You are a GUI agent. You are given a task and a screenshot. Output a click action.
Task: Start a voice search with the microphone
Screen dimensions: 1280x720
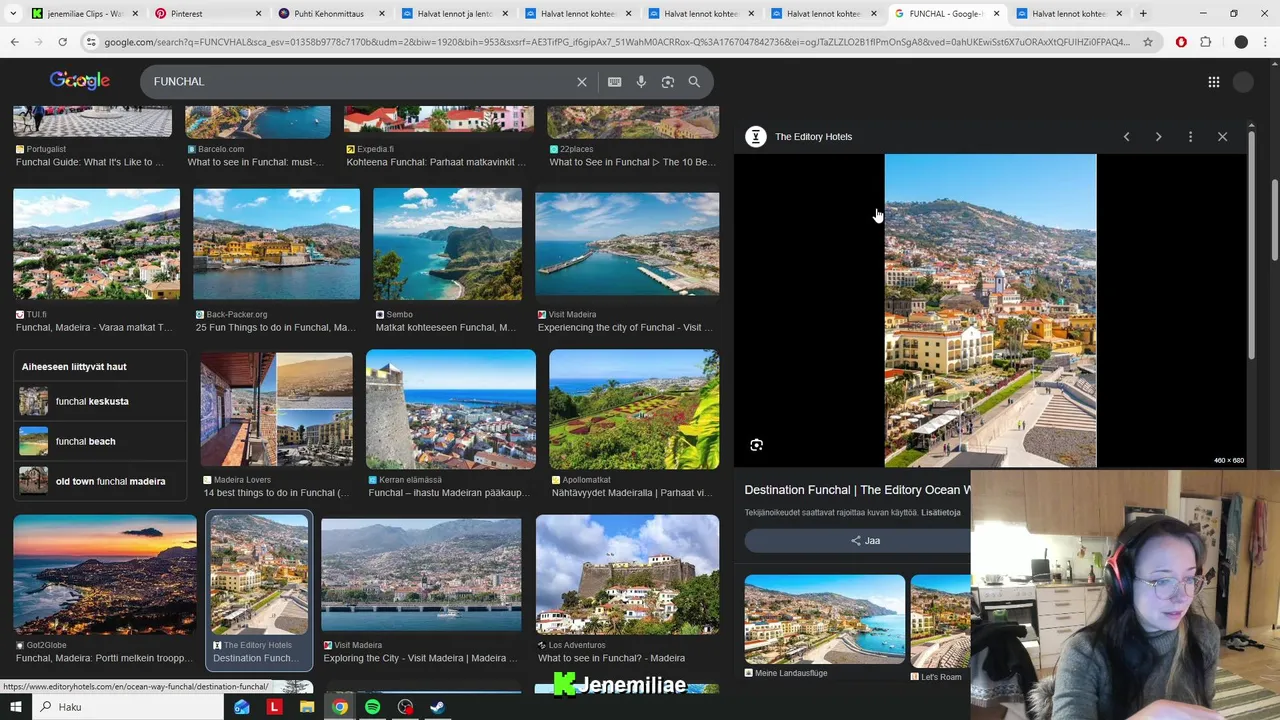click(641, 82)
